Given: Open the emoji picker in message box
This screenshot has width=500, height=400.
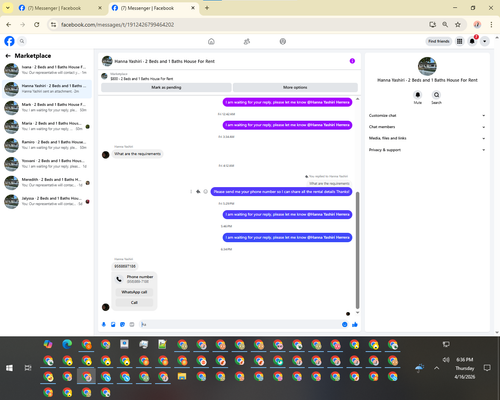Looking at the screenshot, I should 345,324.
